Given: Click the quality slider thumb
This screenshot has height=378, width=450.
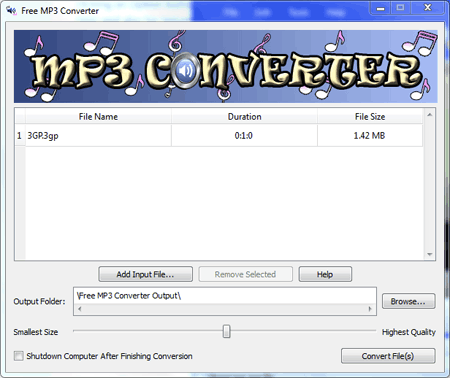Looking at the screenshot, I should [x=226, y=331].
